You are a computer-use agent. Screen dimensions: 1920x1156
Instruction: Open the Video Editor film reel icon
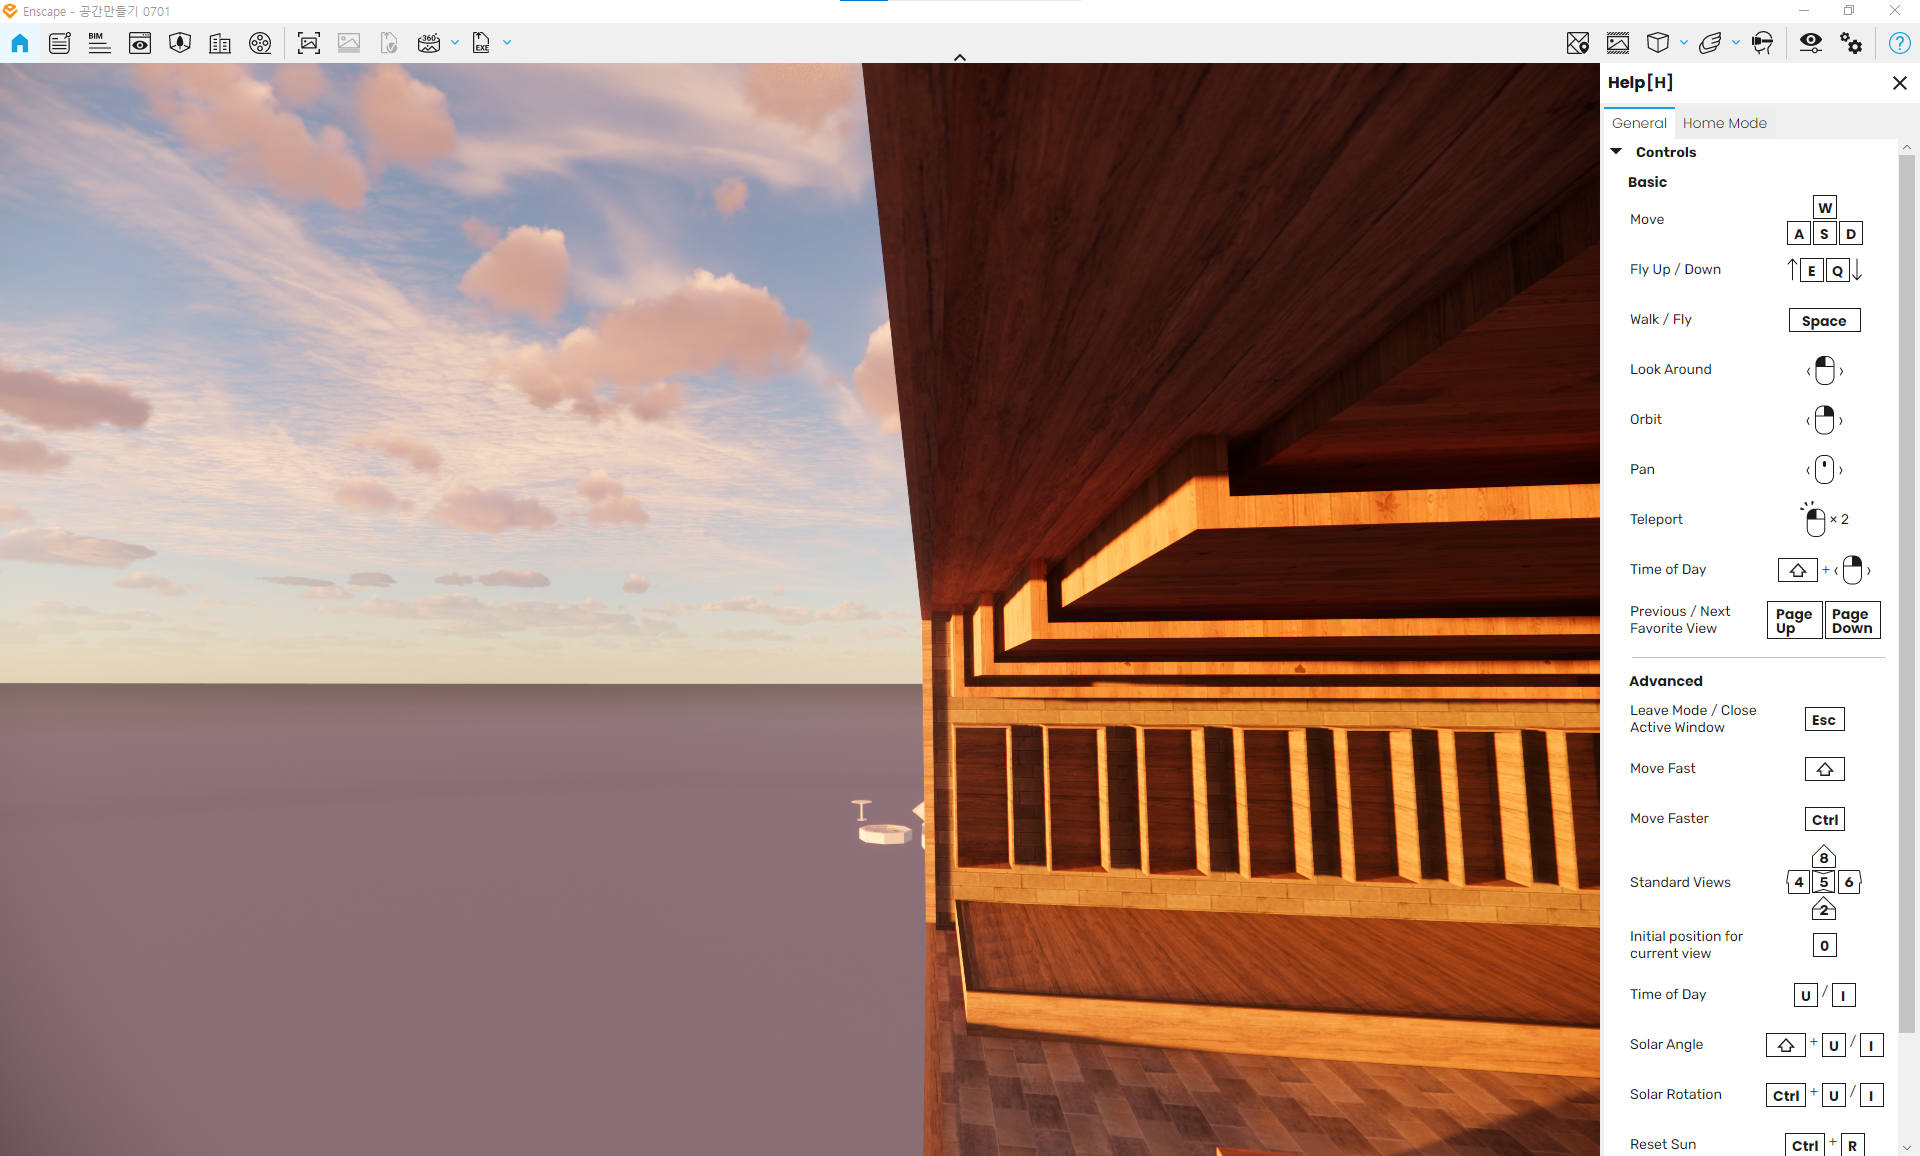(260, 43)
